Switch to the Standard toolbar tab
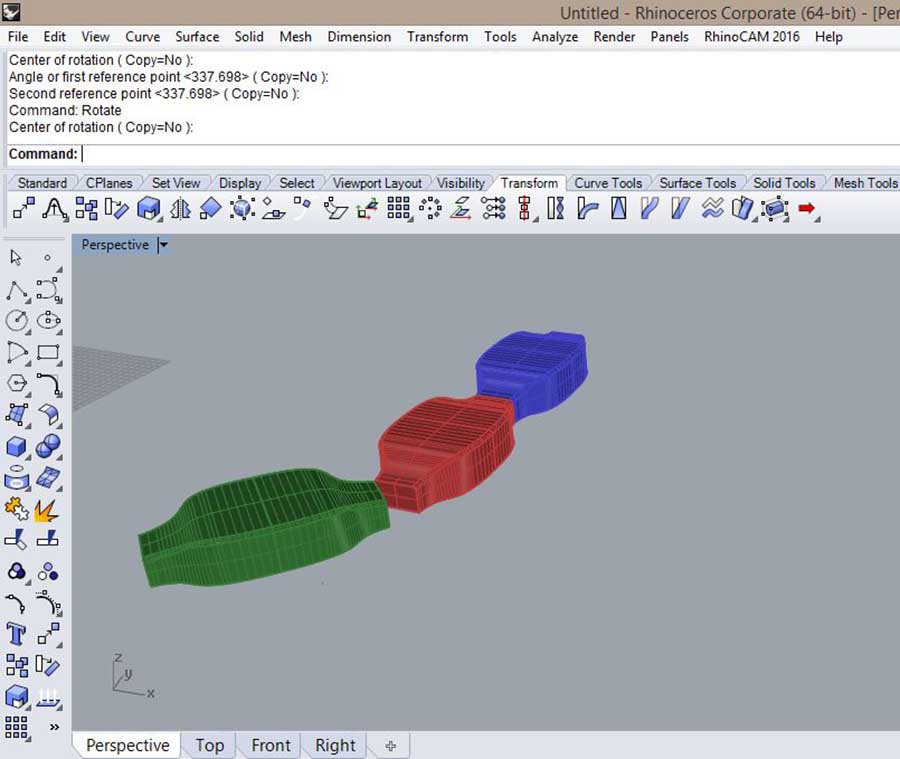 pos(42,183)
